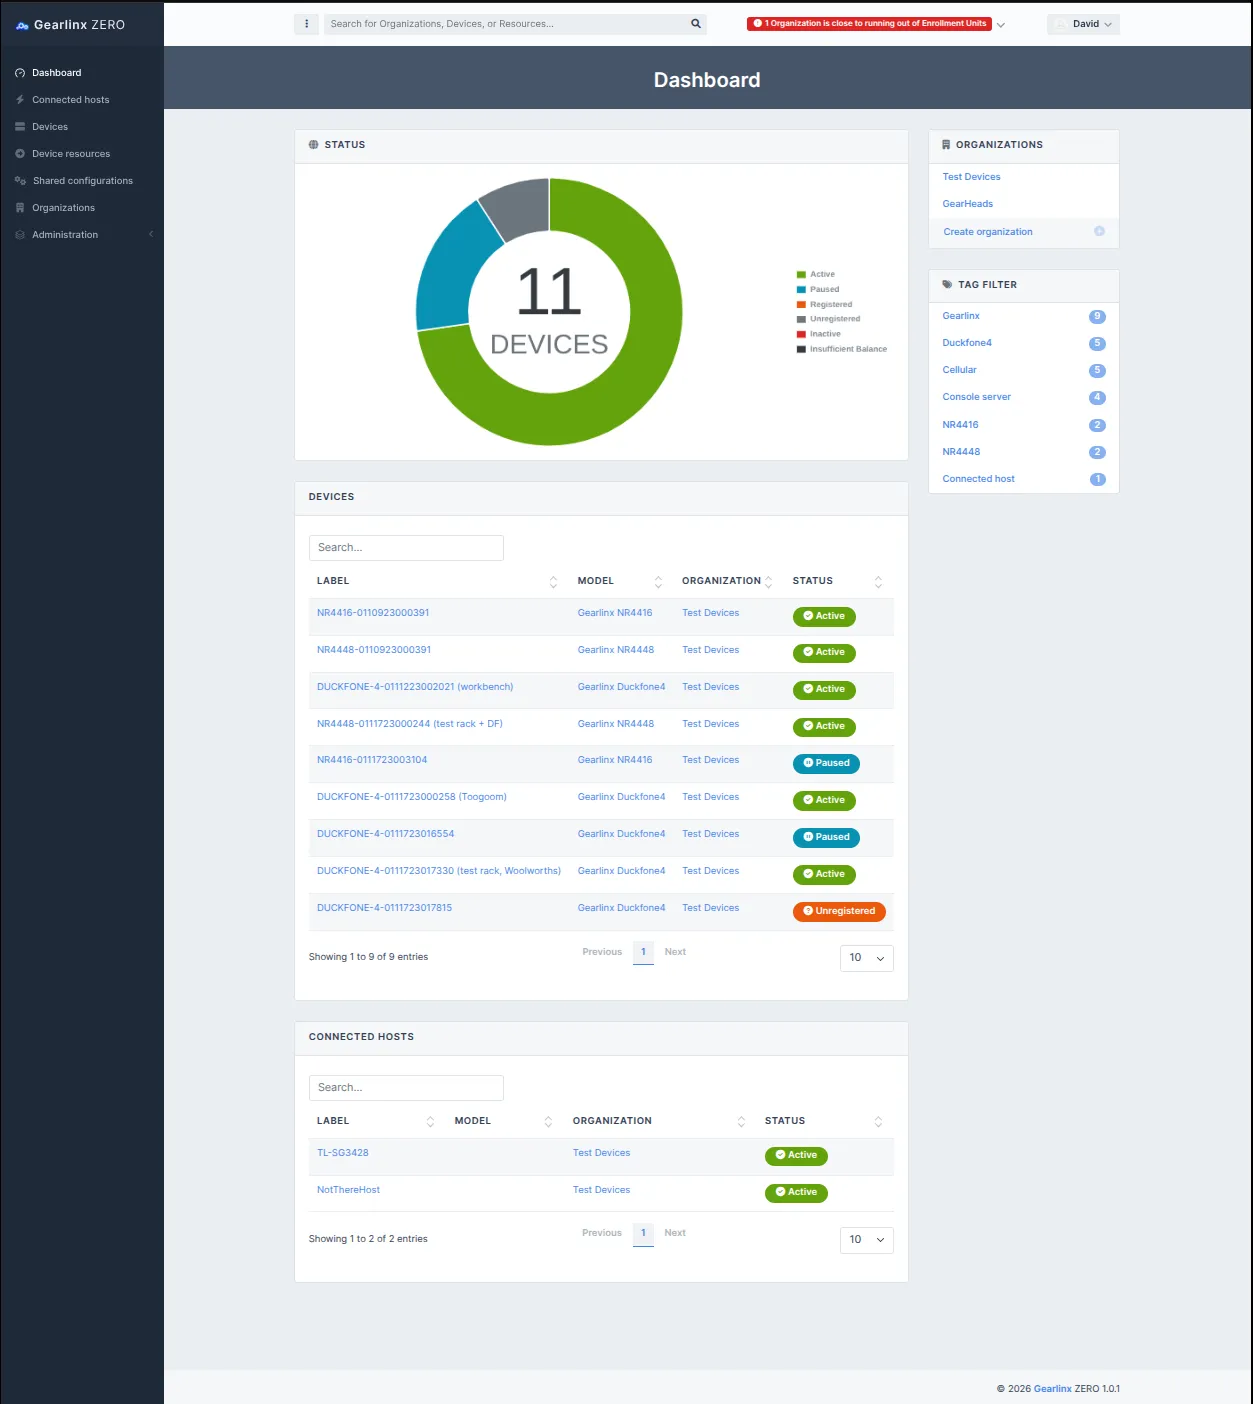Click the globe icon in the Status header
This screenshot has height=1404, width=1253.
tap(314, 145)
